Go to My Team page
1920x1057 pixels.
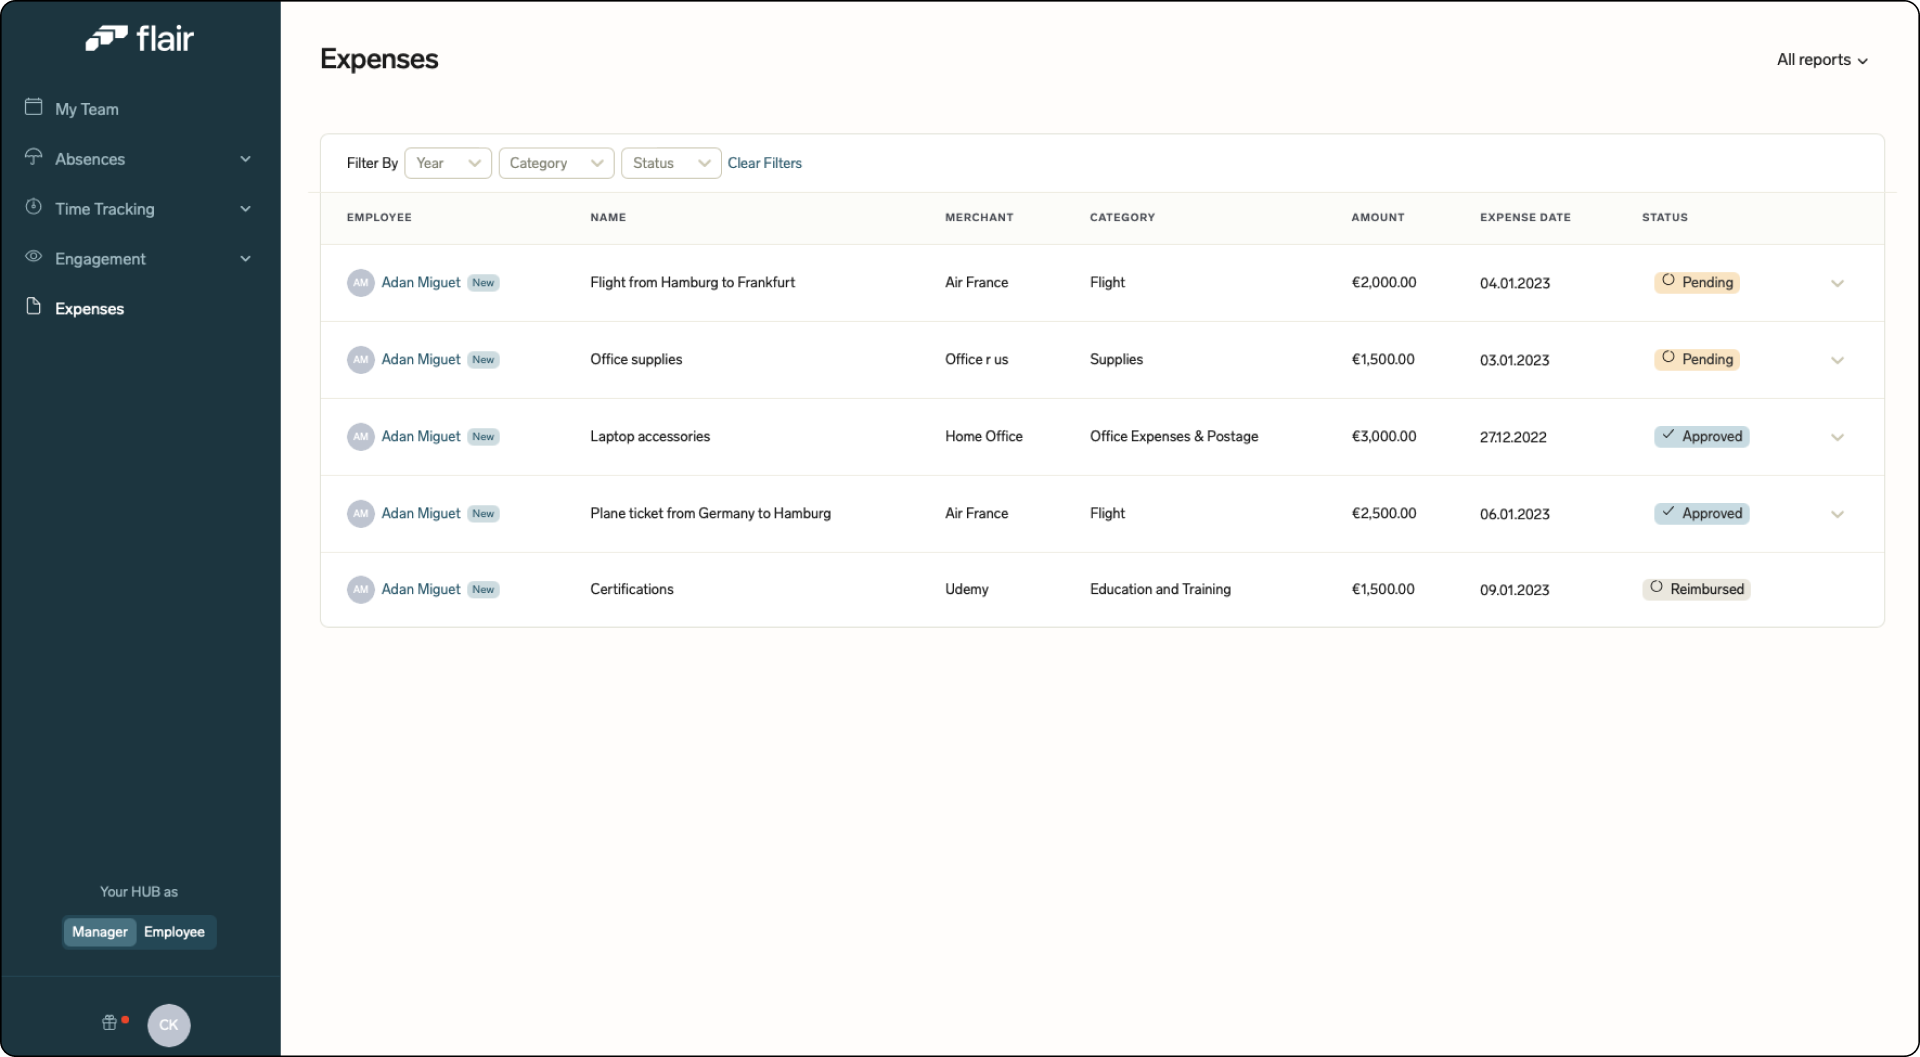(87, 109)
